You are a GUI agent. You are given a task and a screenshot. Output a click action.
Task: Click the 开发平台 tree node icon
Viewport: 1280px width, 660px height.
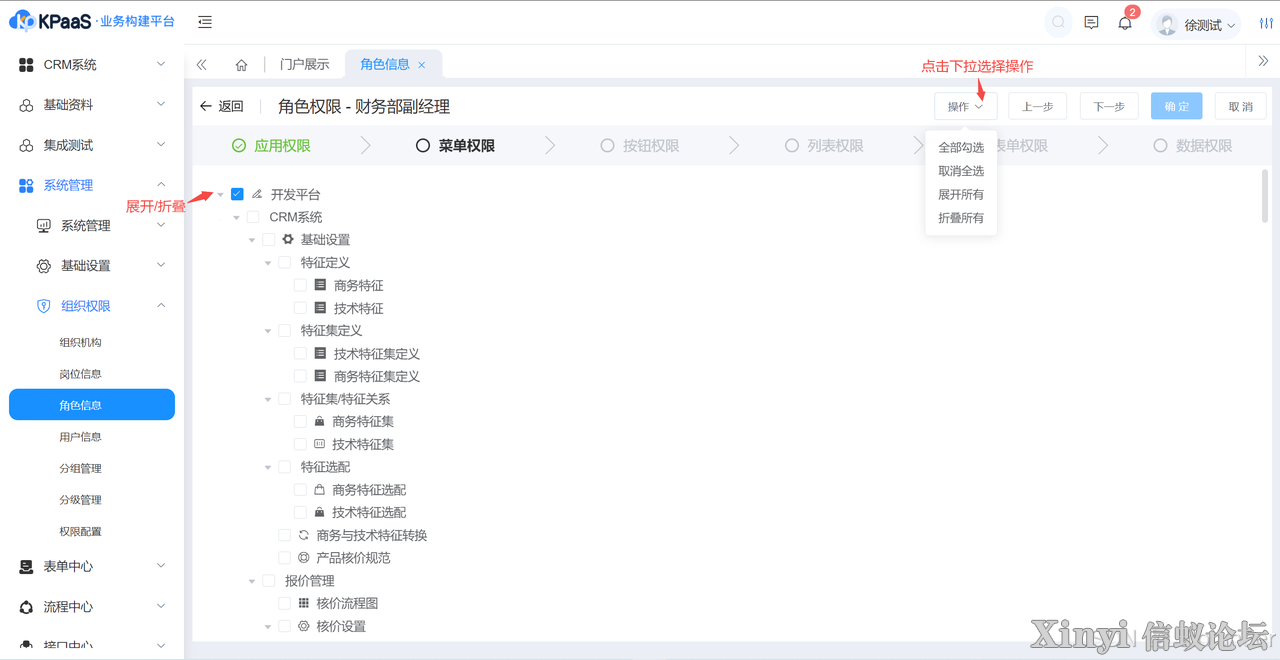[x=257, y=194]
